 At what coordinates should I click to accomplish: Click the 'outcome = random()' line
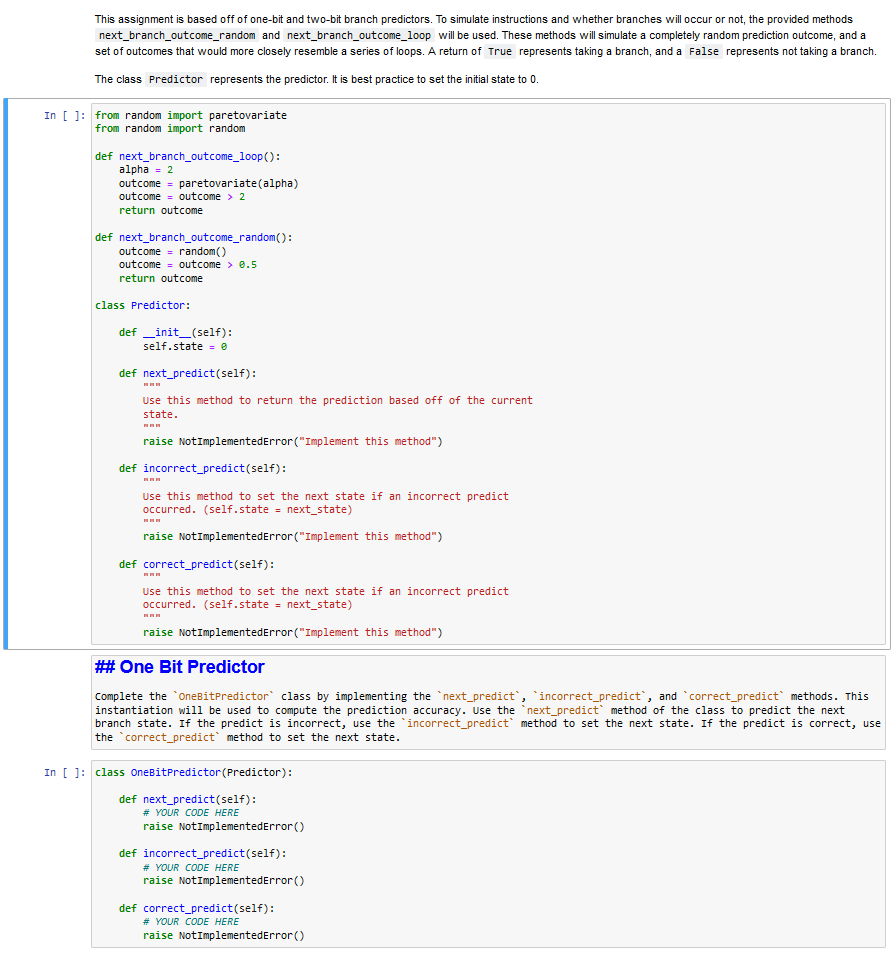coord(172,251)
